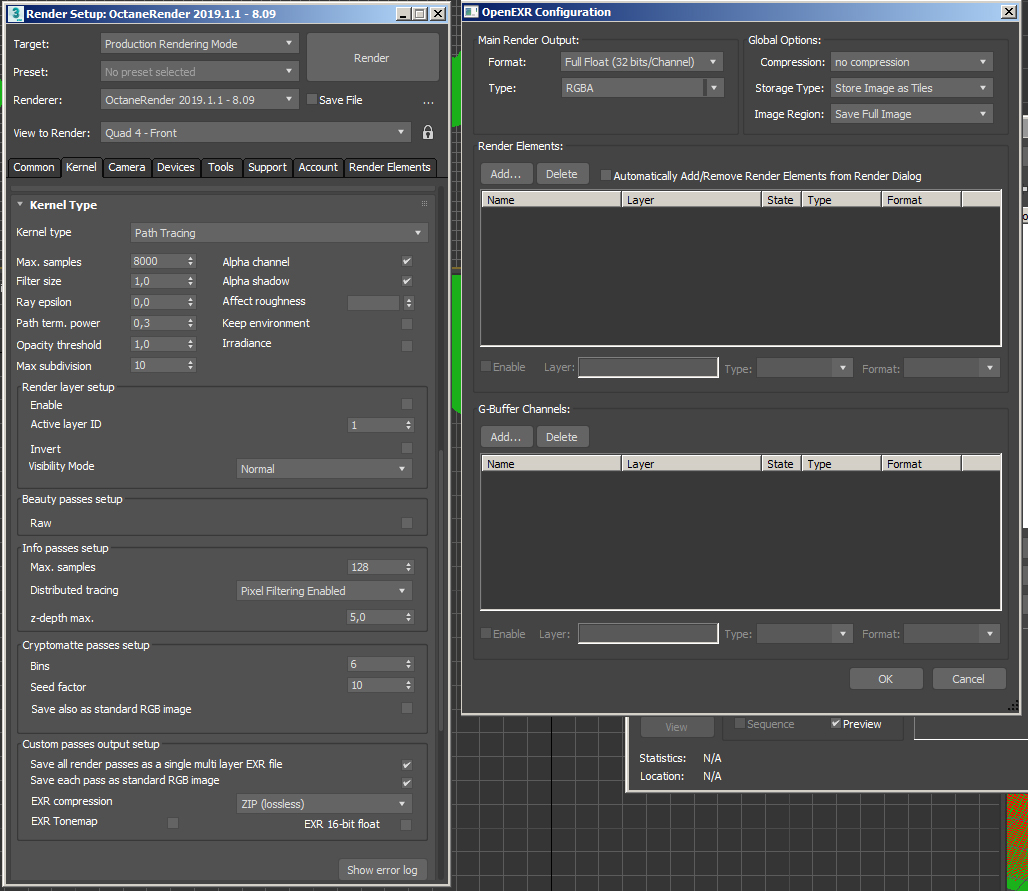Enable the Save File checkbox

(x=312, y=100)
